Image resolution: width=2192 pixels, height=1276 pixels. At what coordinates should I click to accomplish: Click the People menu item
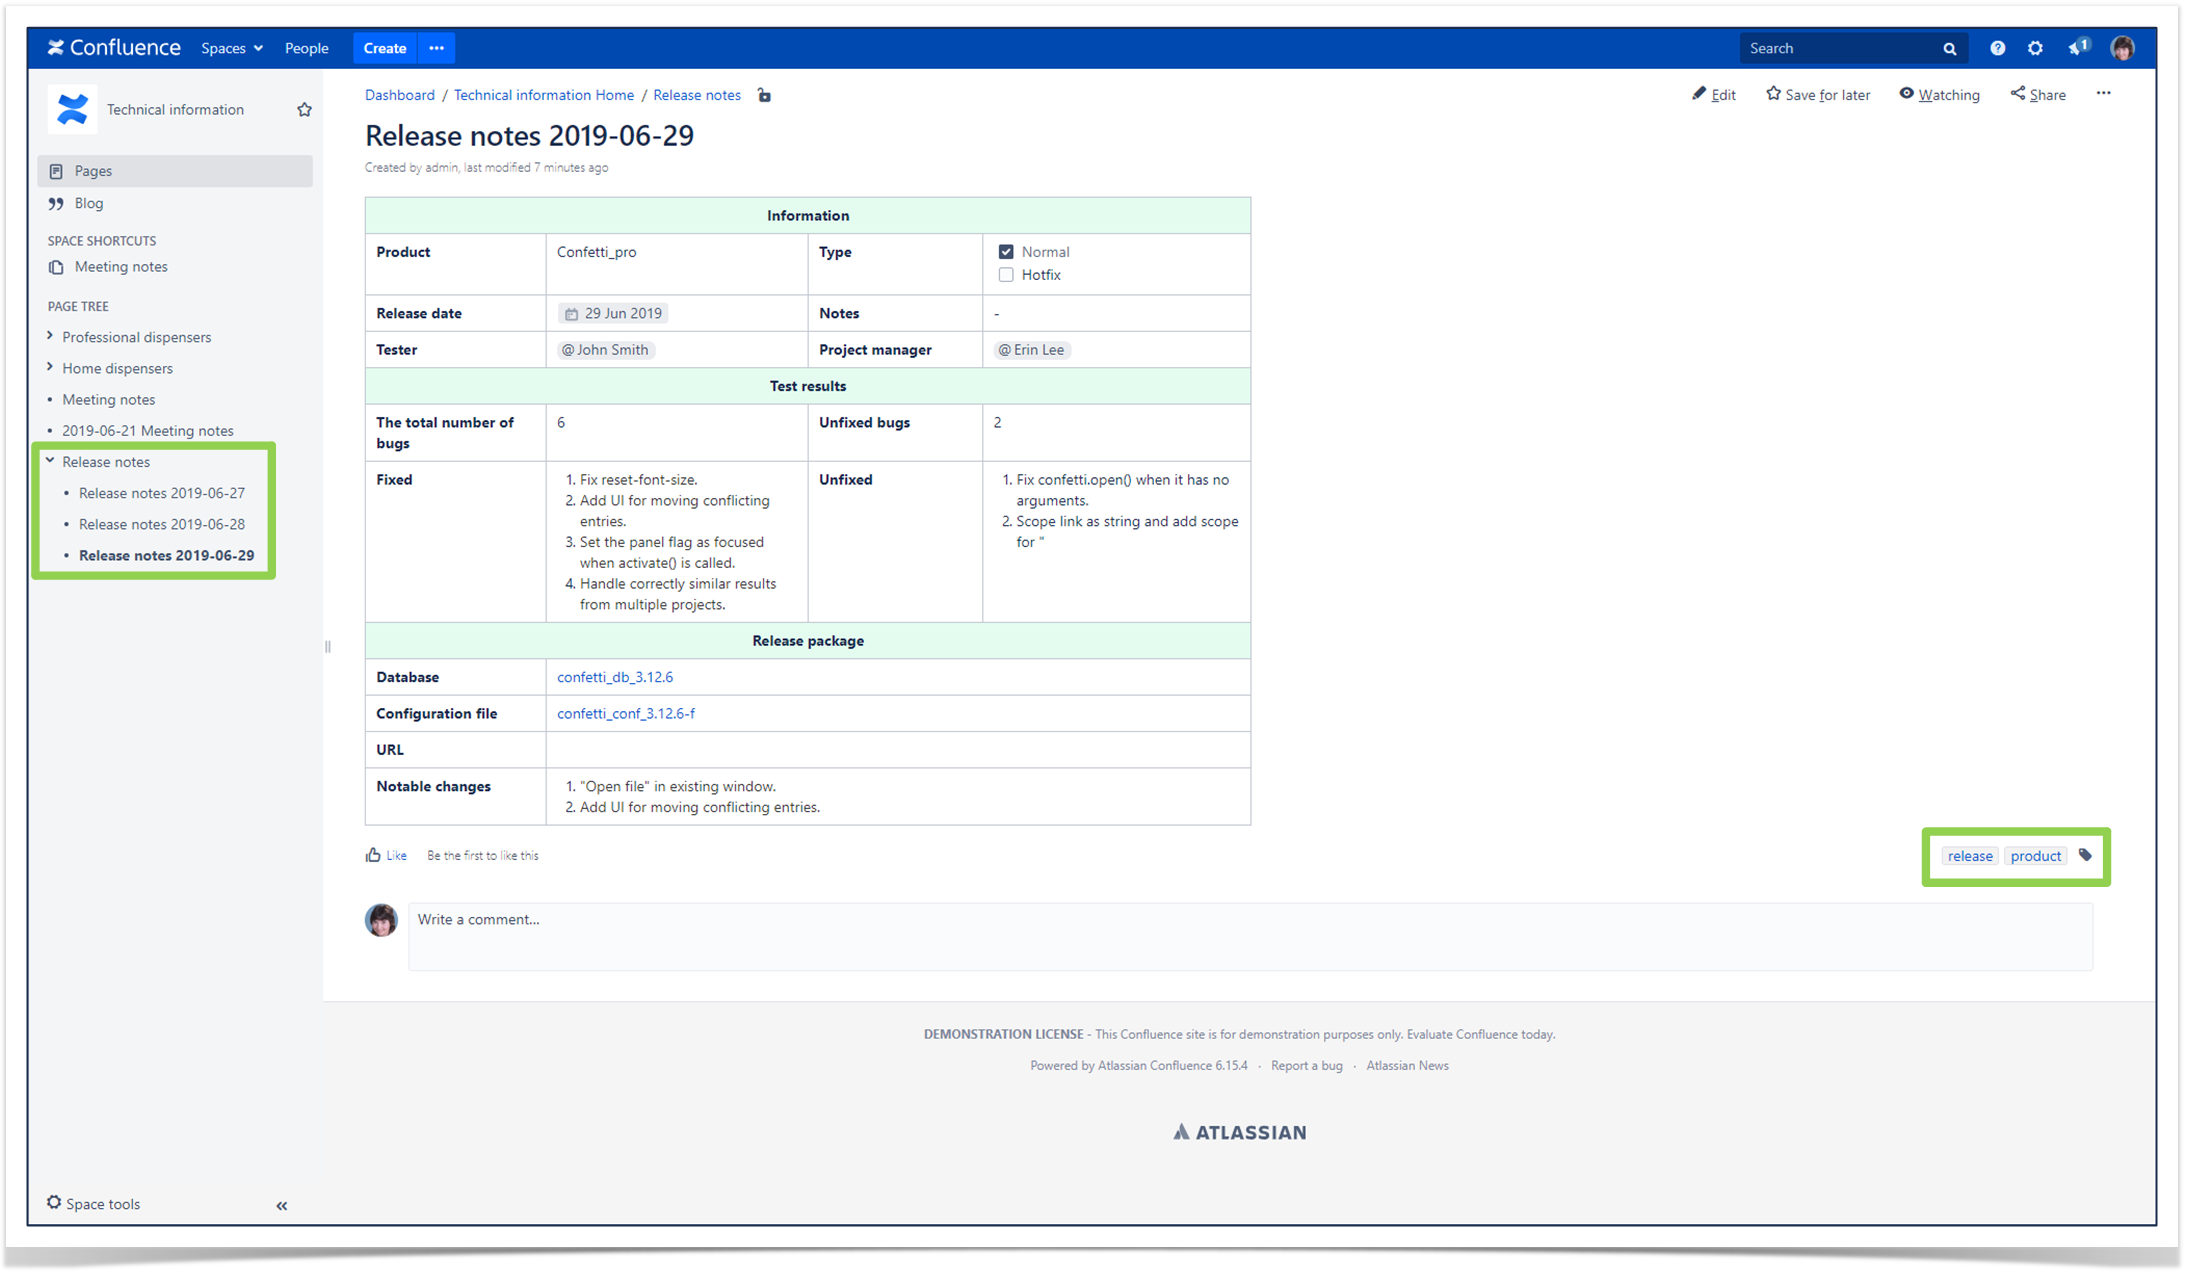[x=305, y=47]
